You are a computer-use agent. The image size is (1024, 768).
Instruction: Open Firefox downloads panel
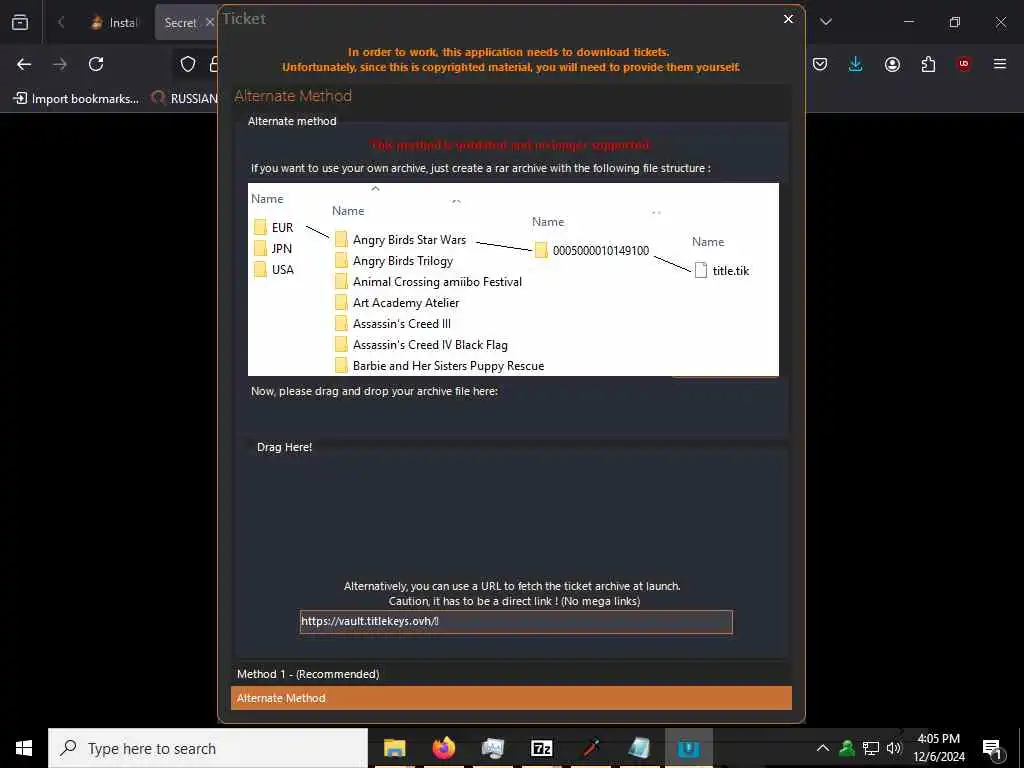856,64
